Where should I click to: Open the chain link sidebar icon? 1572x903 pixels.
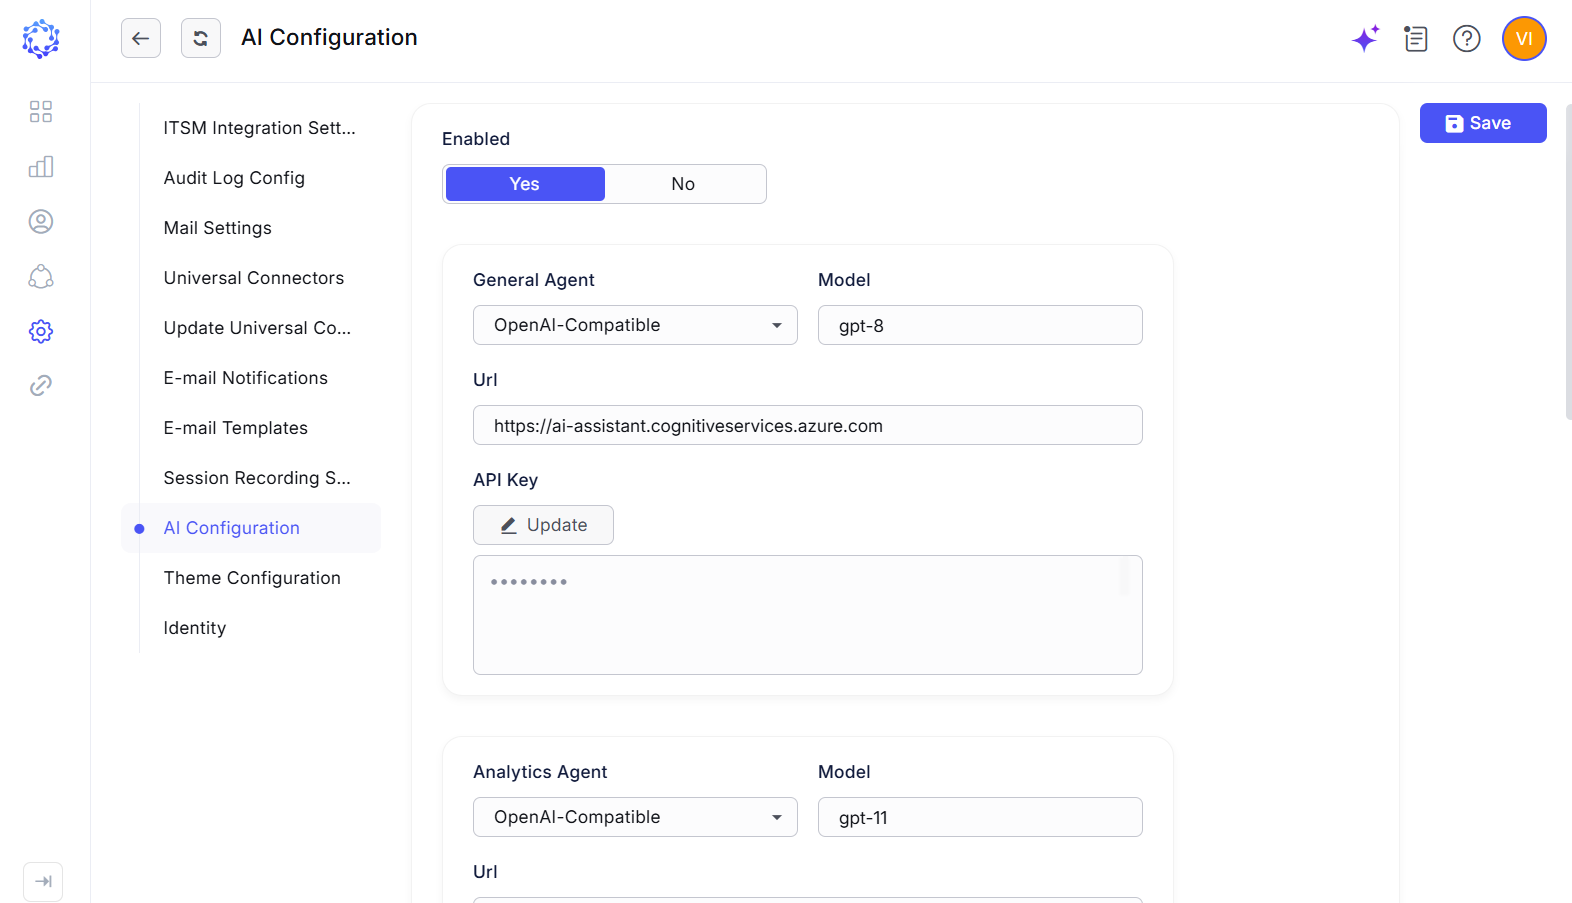point(41,385)
